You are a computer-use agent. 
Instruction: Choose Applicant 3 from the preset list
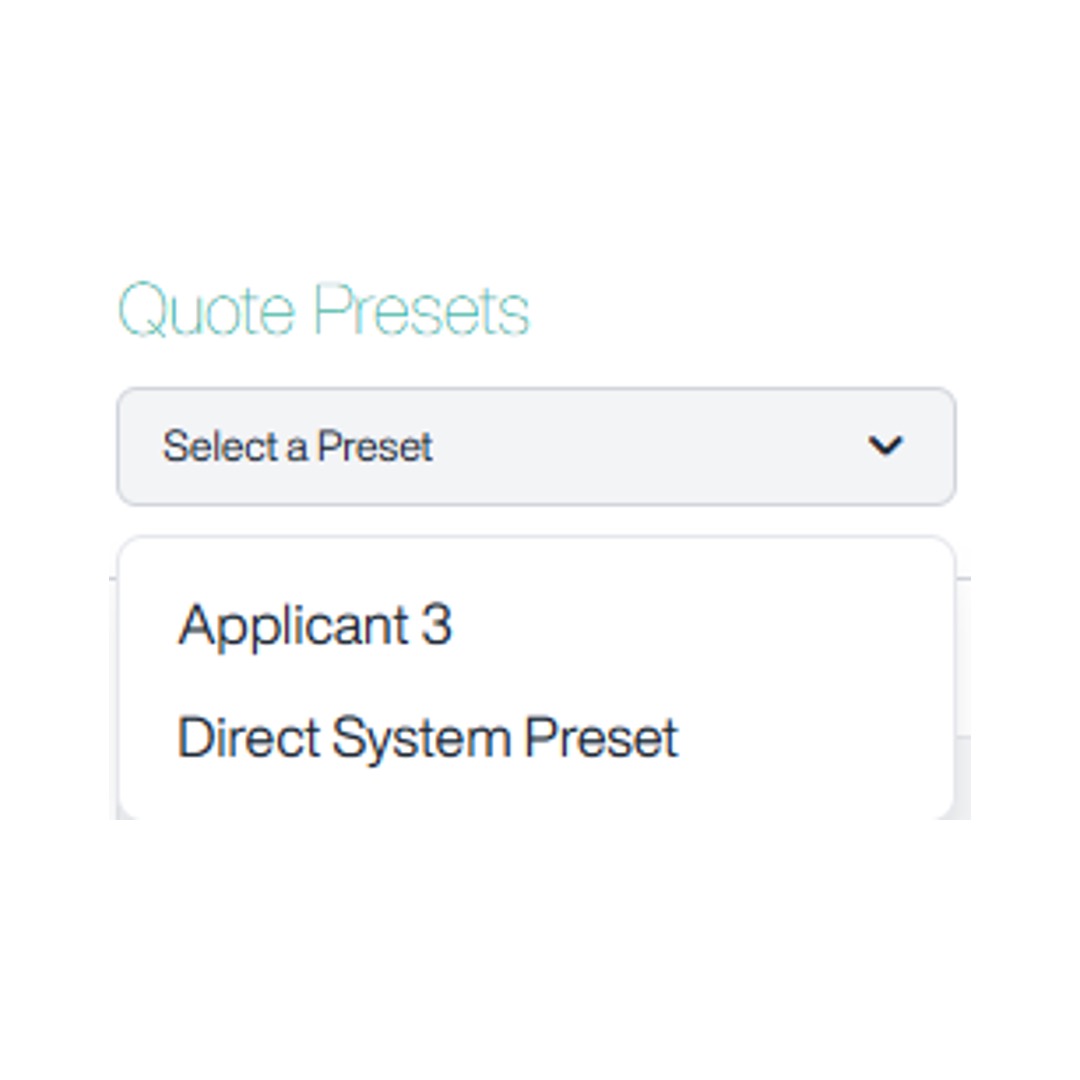tap(315, 625)
